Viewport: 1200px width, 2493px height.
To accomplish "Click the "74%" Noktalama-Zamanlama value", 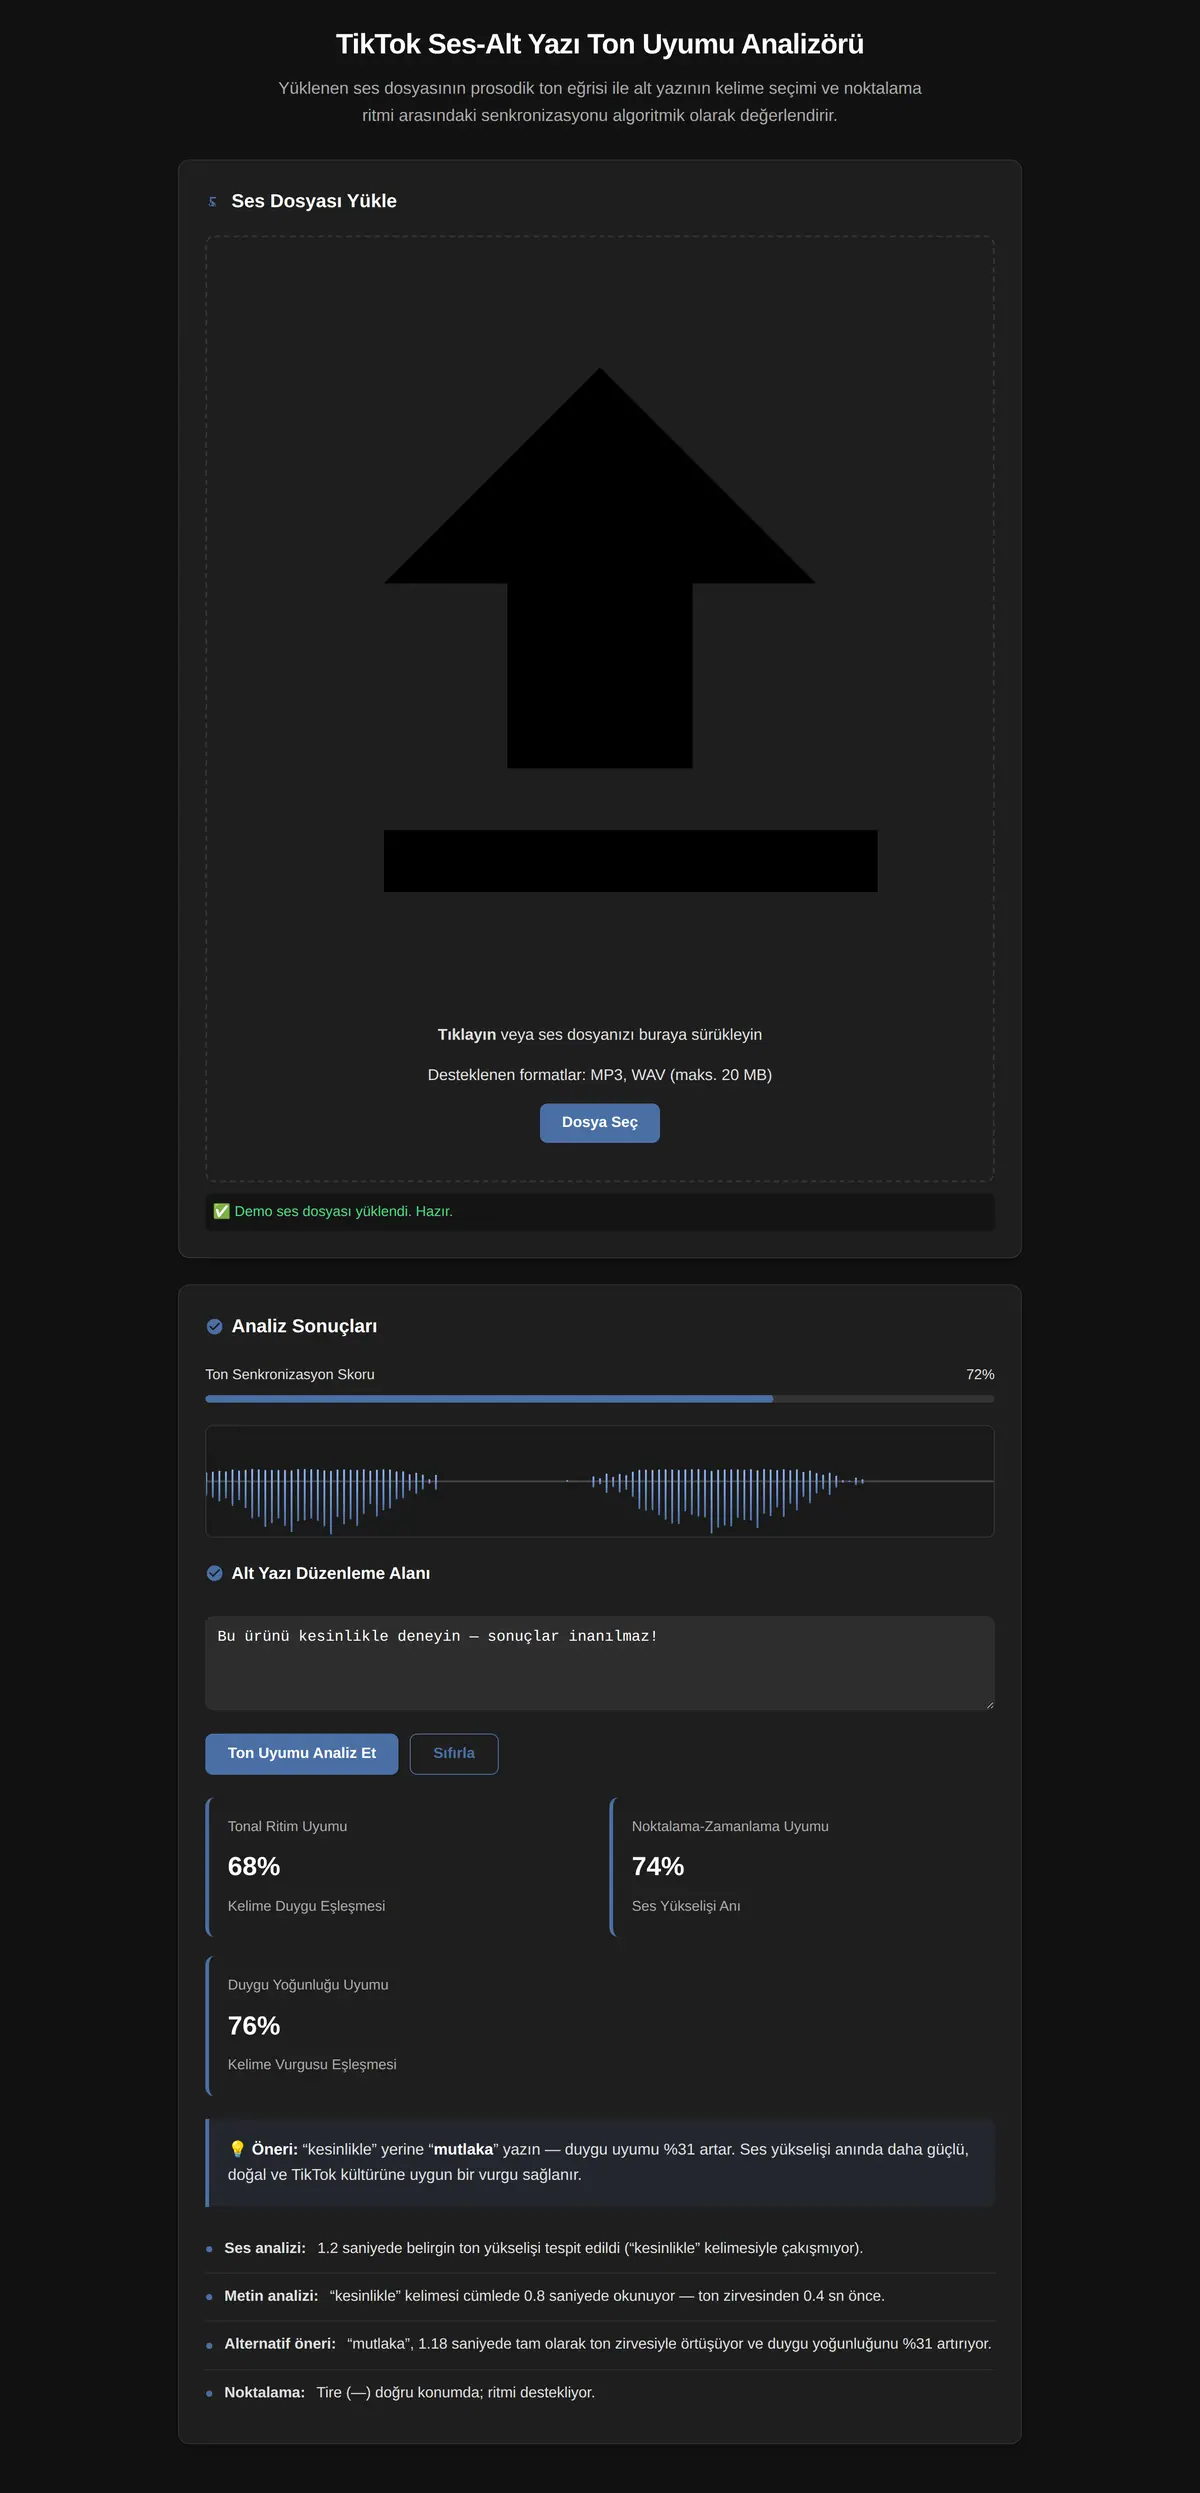I will (658, 1866).
